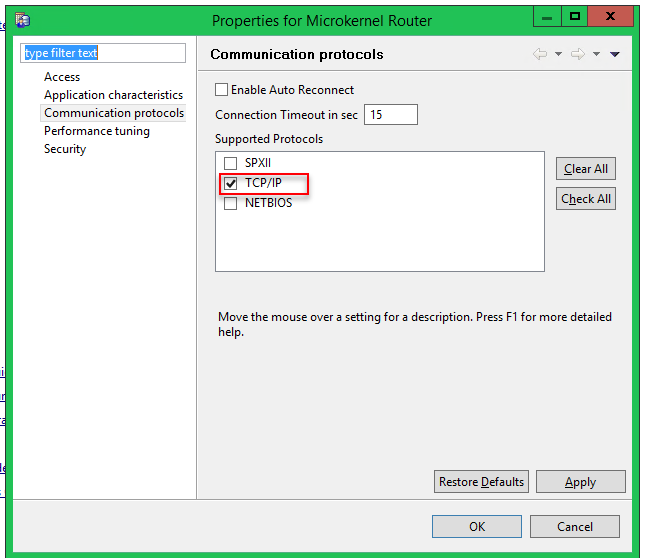Click the forward navigation arrow icon
This screenshot has height=558, width=645.
[578, 54]
